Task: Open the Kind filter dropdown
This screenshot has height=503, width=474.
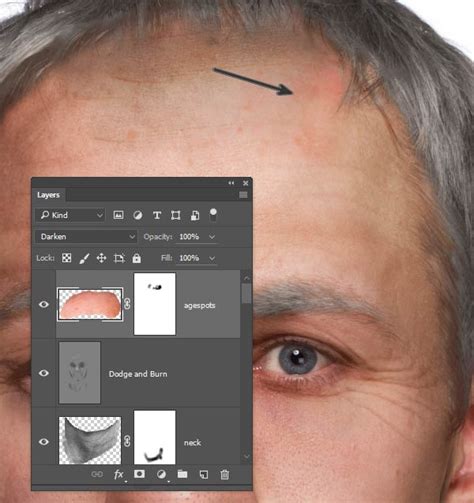Action: tap(70, 215)
